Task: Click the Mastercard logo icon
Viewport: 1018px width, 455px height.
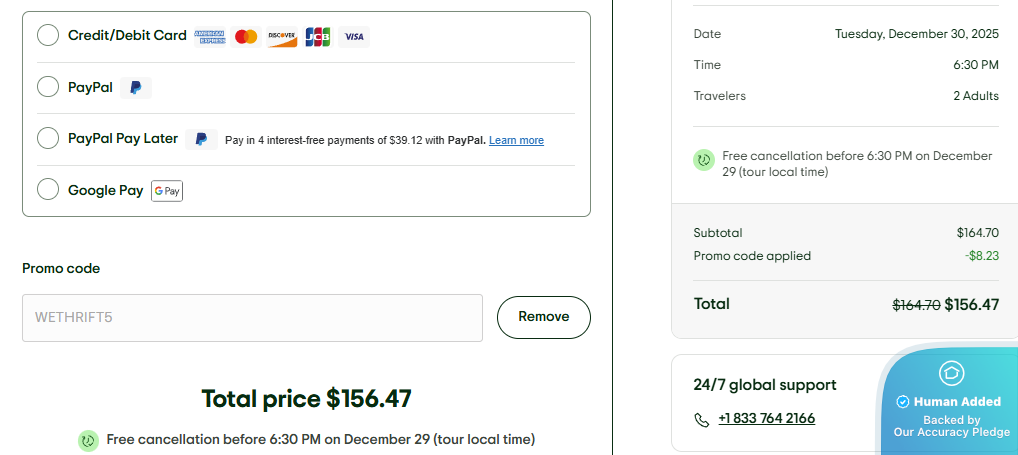Action: [x=245, y=37]
